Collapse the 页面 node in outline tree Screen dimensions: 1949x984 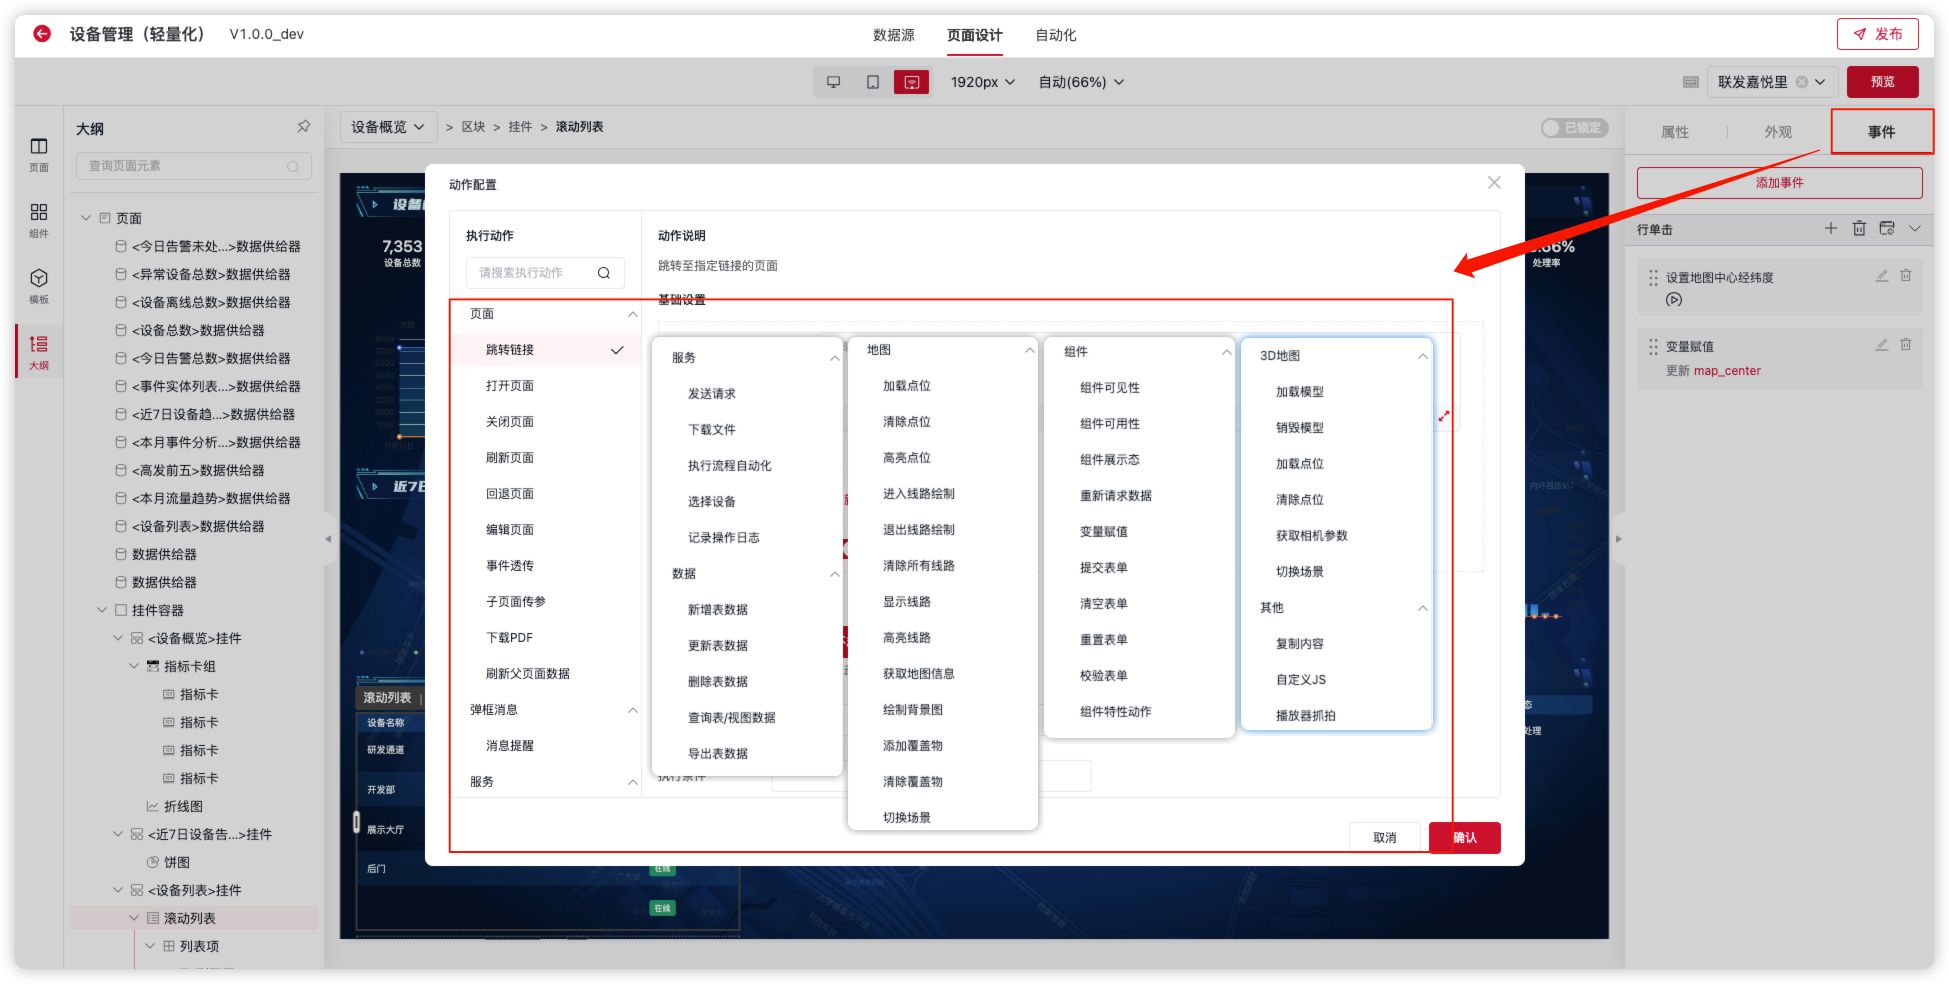coord(86,218)
